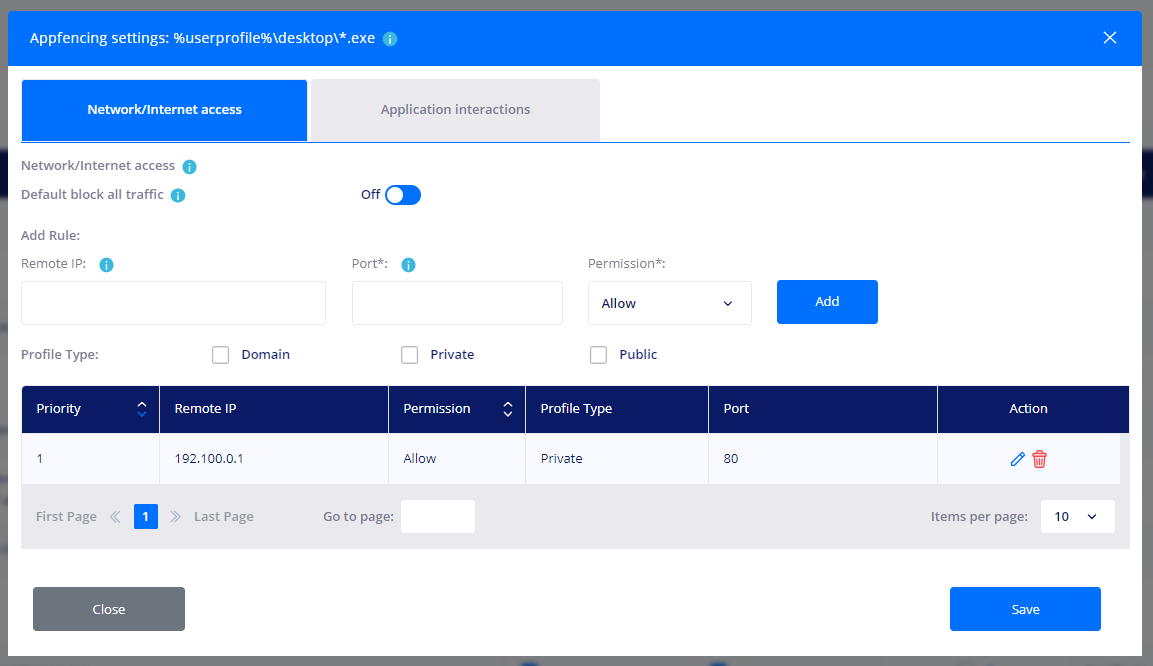Switch to Application interactions tab
Viewport: 1153px width, 666px height.
click(455, 110)
